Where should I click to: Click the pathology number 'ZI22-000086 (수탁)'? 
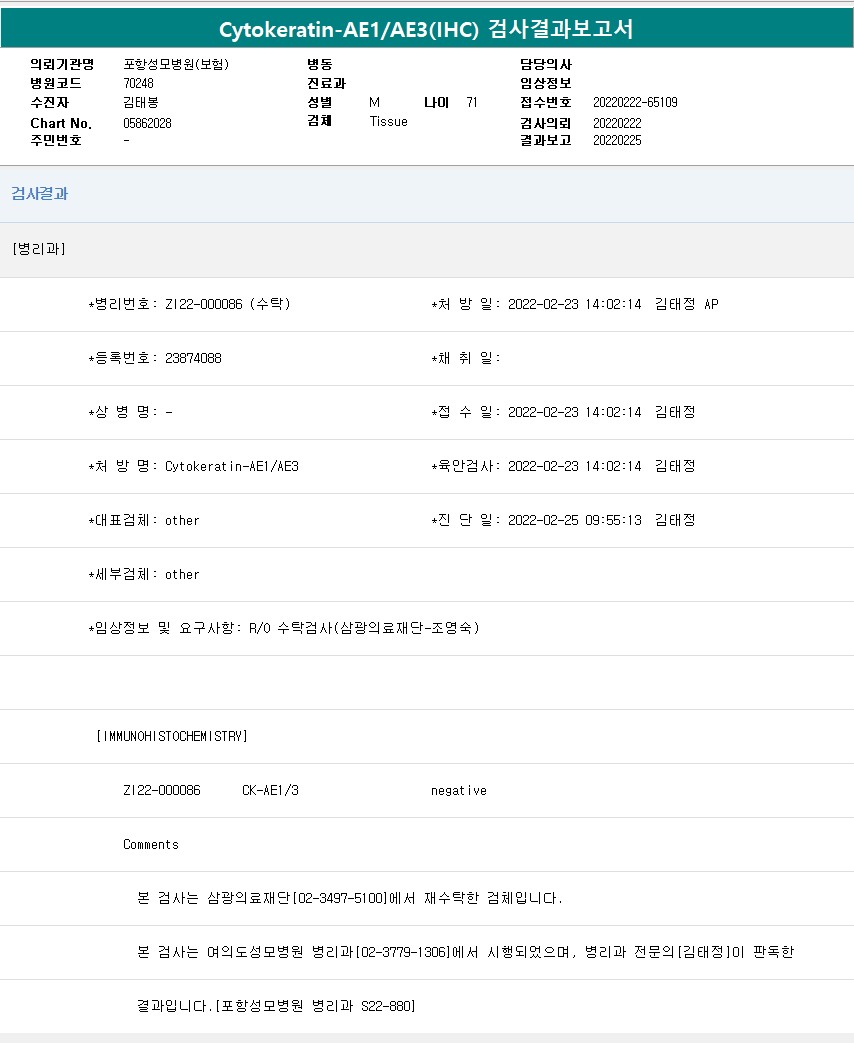pyautogui.click(x=227, y=304)
